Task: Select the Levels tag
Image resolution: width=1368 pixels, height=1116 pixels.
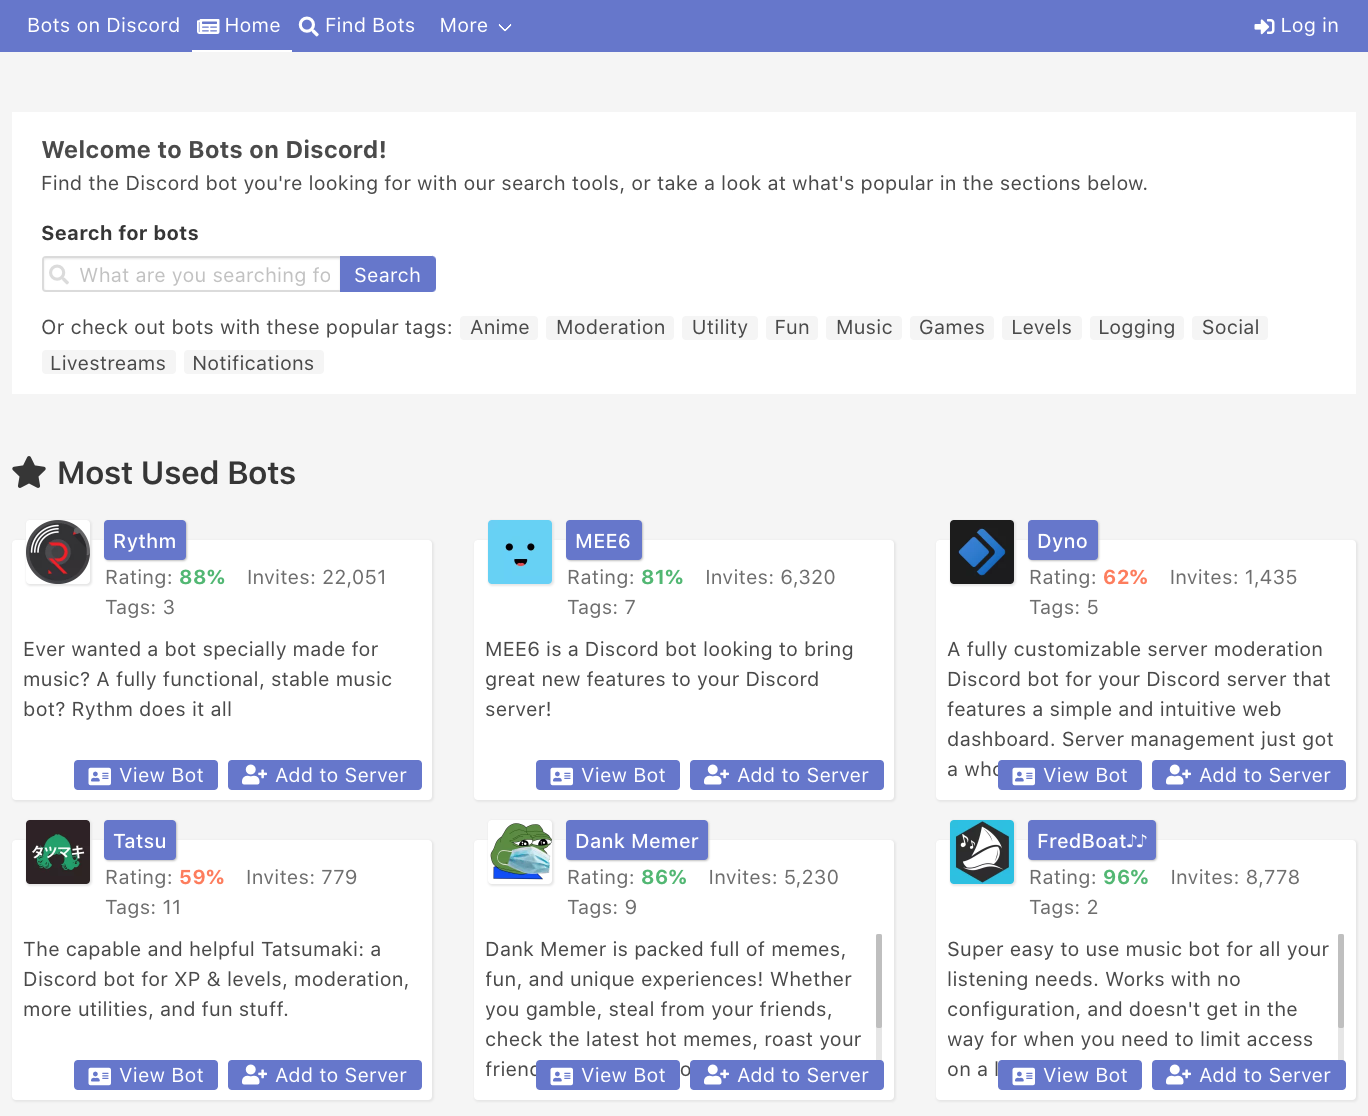Action: 1042,328
